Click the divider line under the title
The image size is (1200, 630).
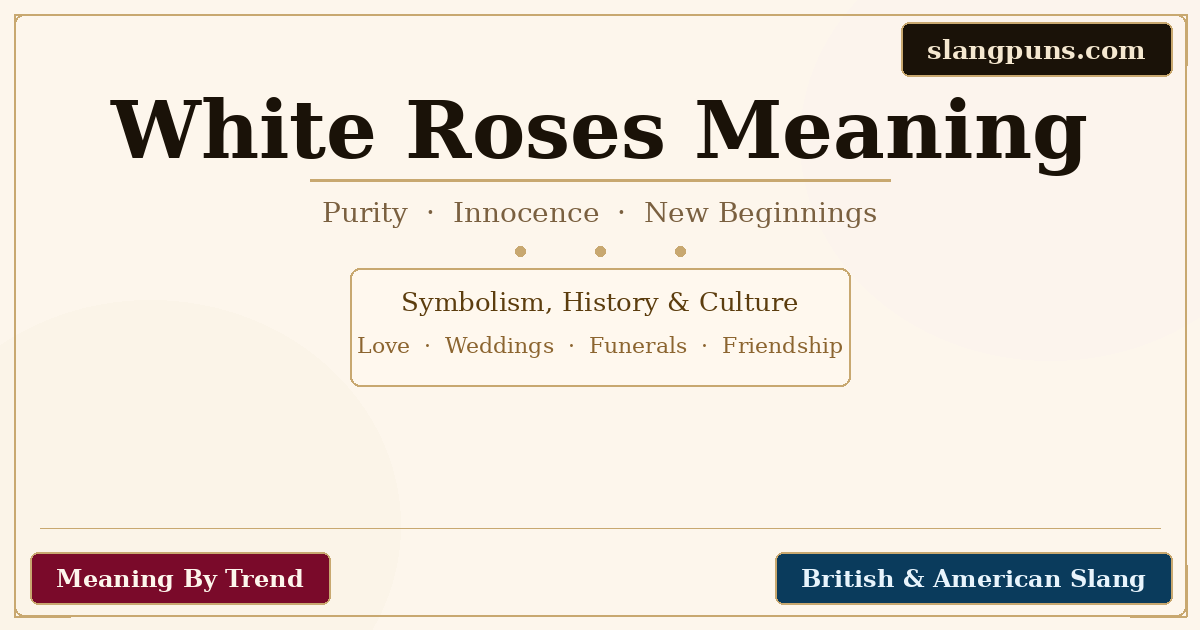[600, 180]
